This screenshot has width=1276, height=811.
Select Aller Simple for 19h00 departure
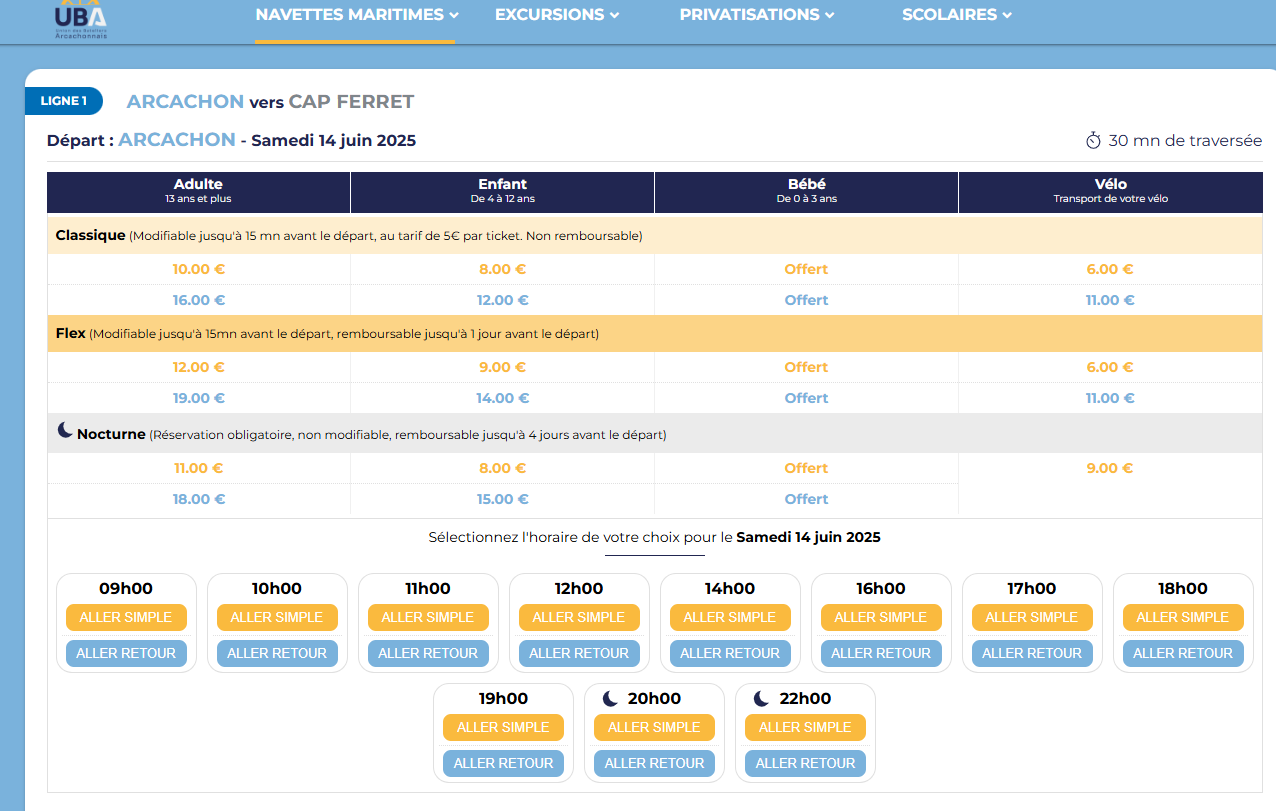(x=503, y=727)
